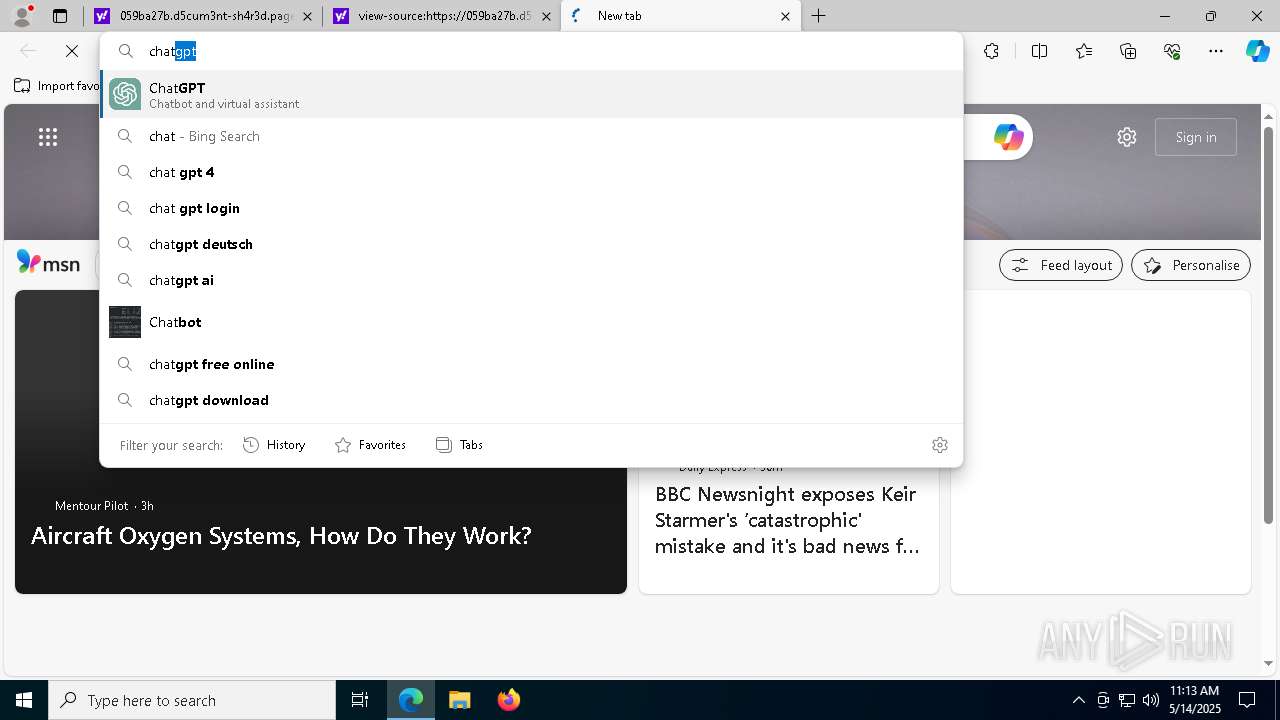Click the Microsoft Edge taskbar icon
The height and width of the screenshot is (720, 1280).
point(411,700)
